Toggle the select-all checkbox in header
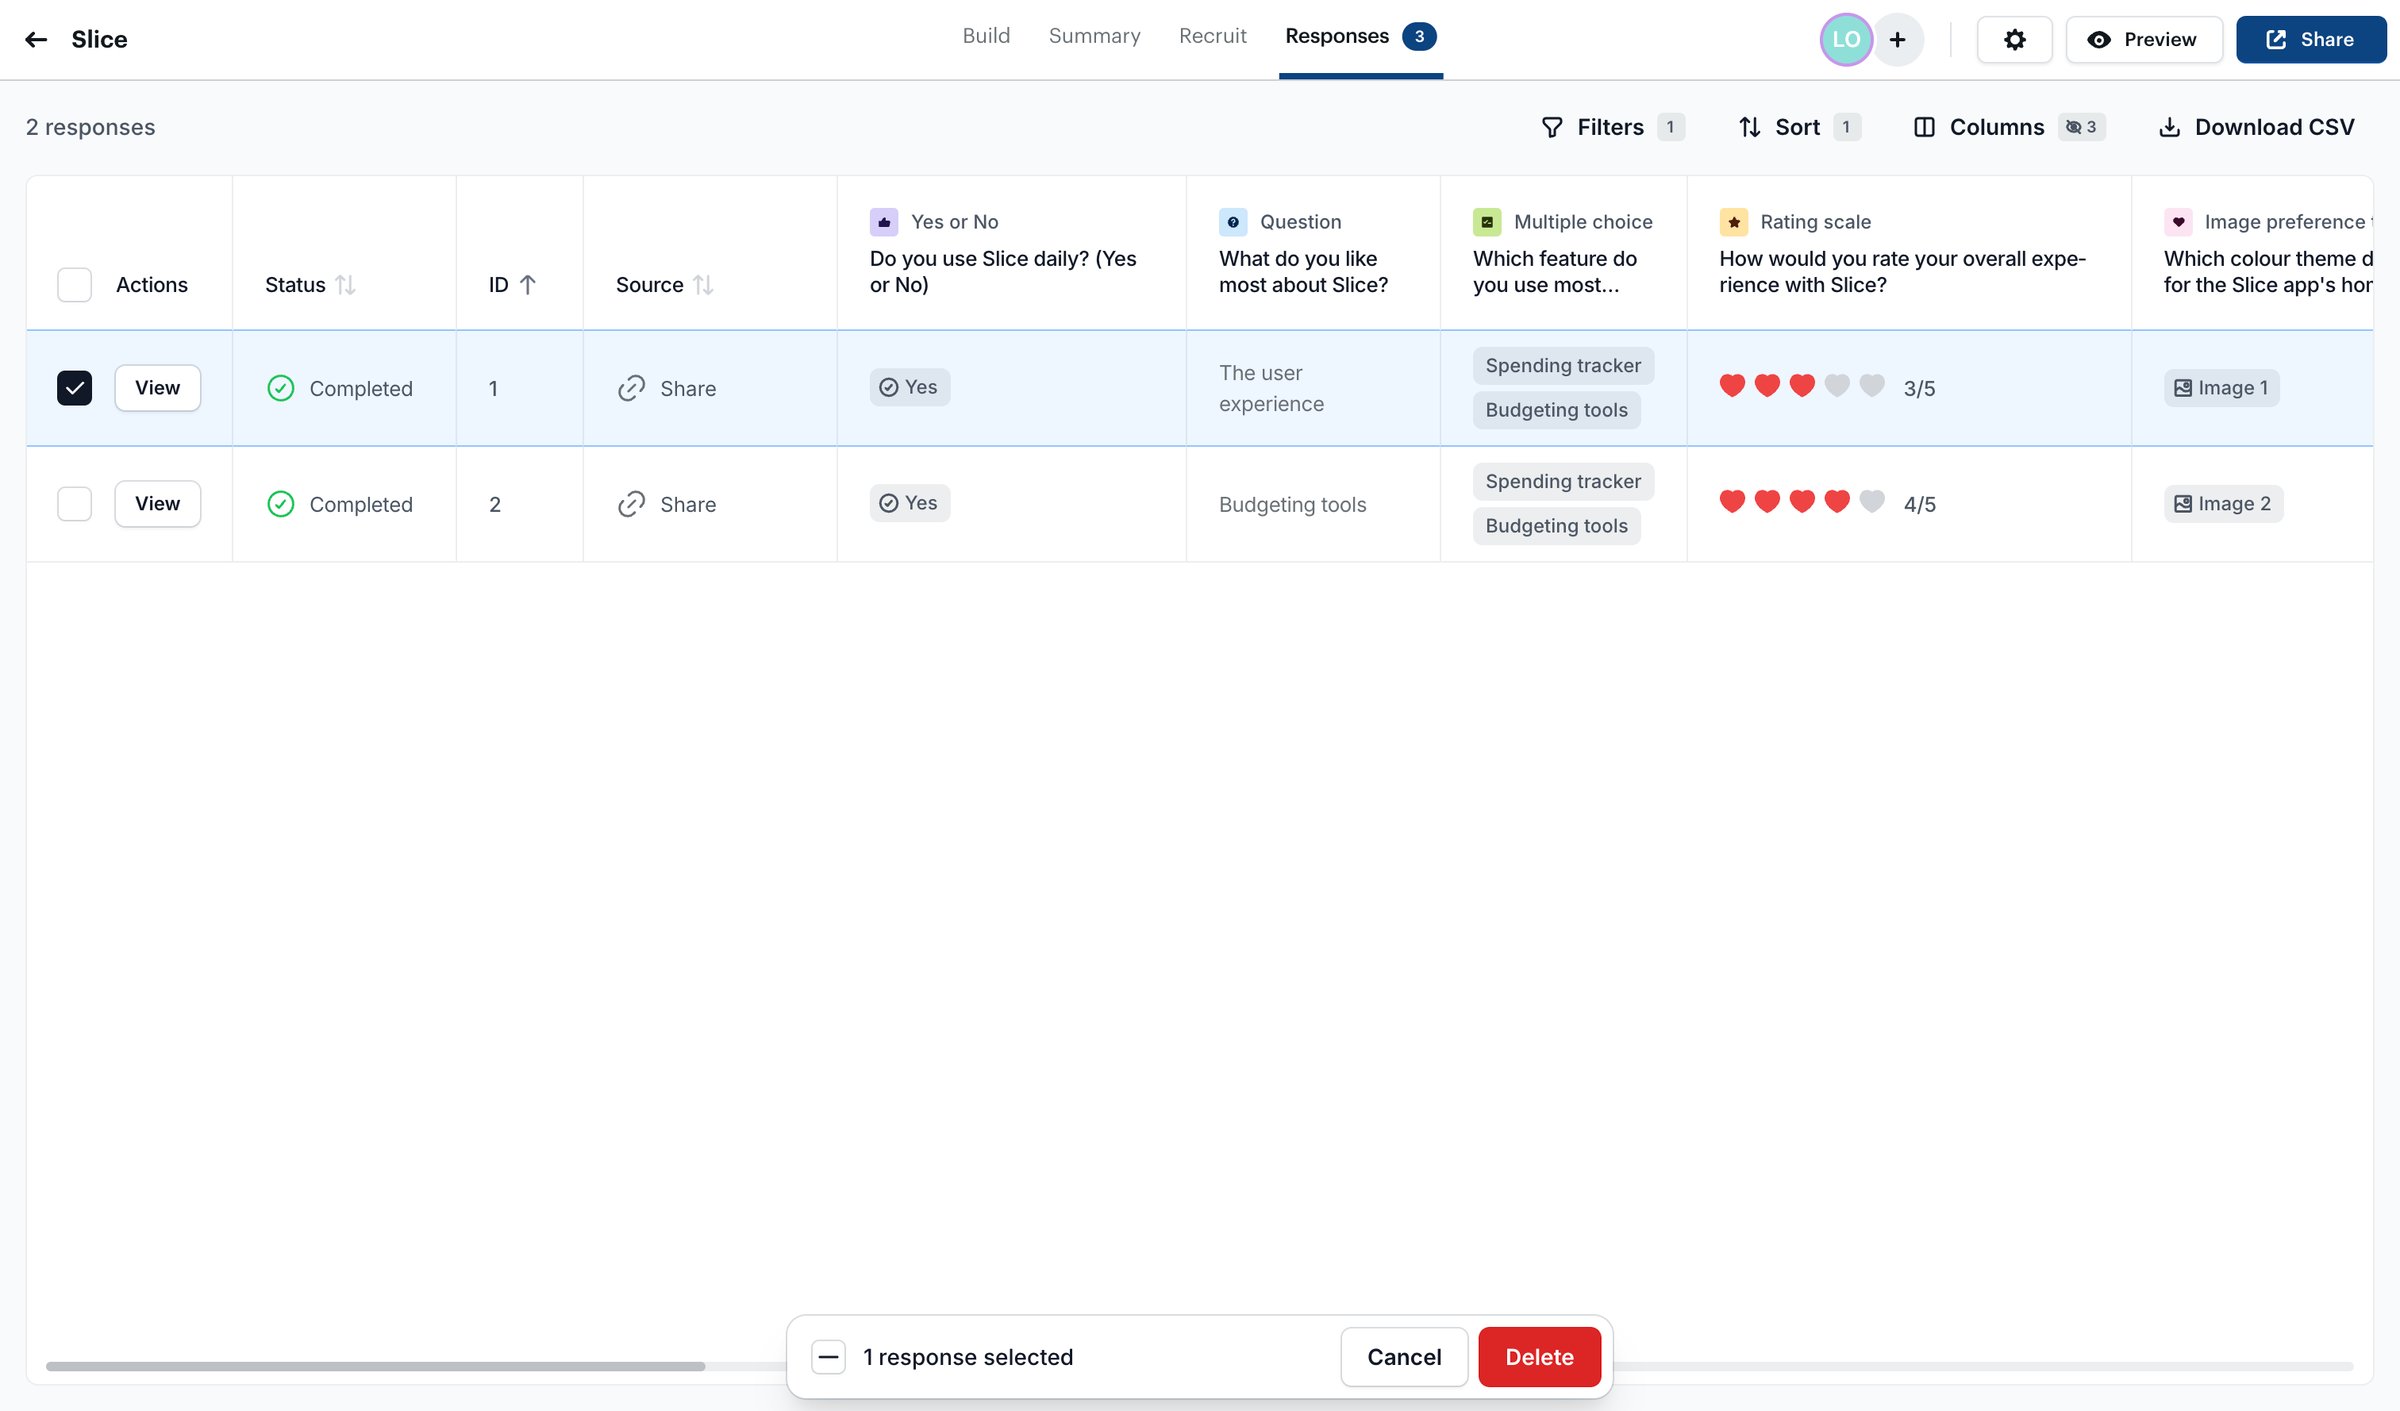Viewport: 2400px width, 1411px height. click(x=74, y=285)
